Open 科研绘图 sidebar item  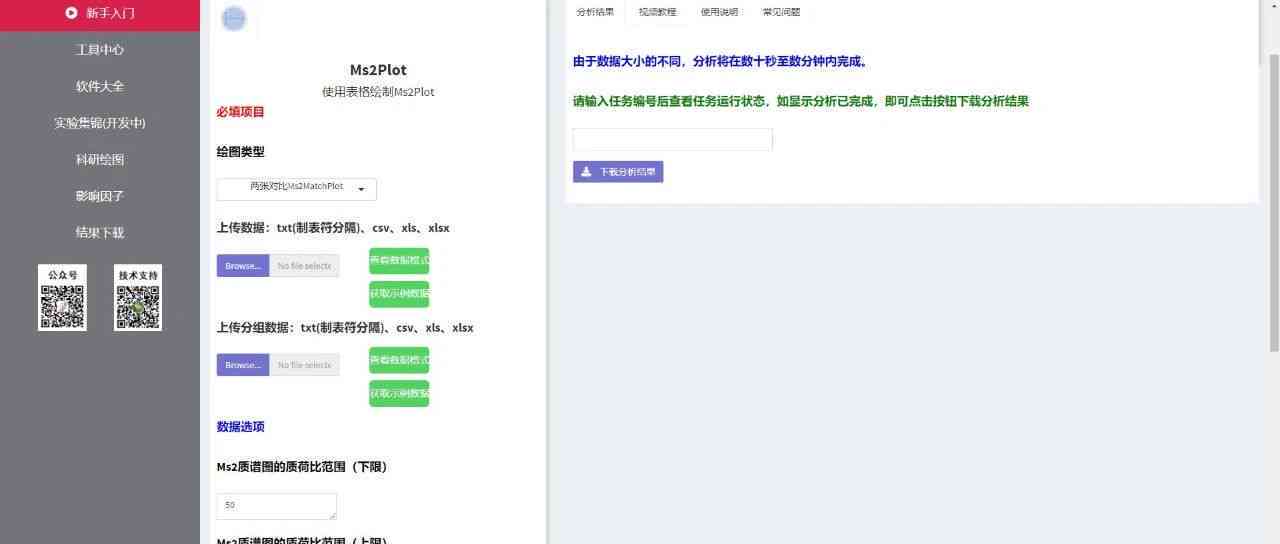[100, 159]
